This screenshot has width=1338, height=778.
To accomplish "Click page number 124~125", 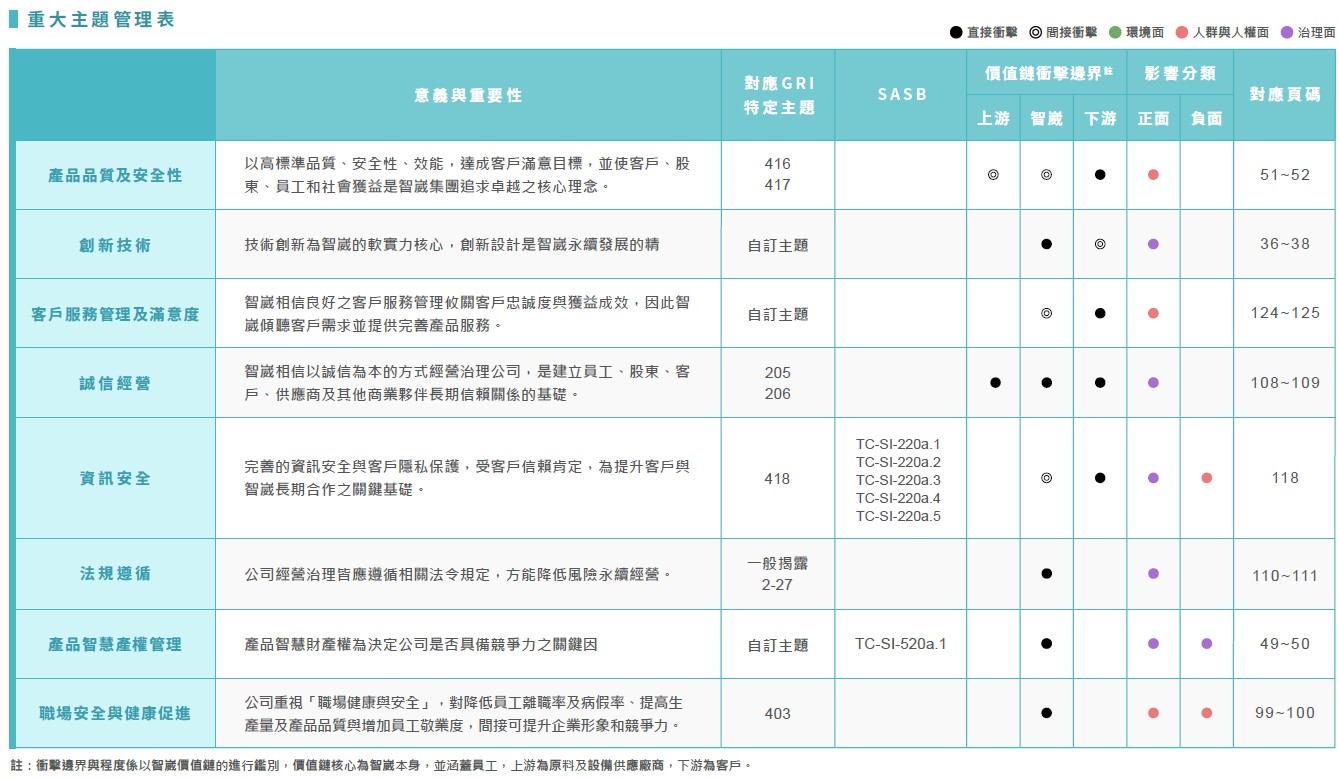I will click(x=1285, y=313).
